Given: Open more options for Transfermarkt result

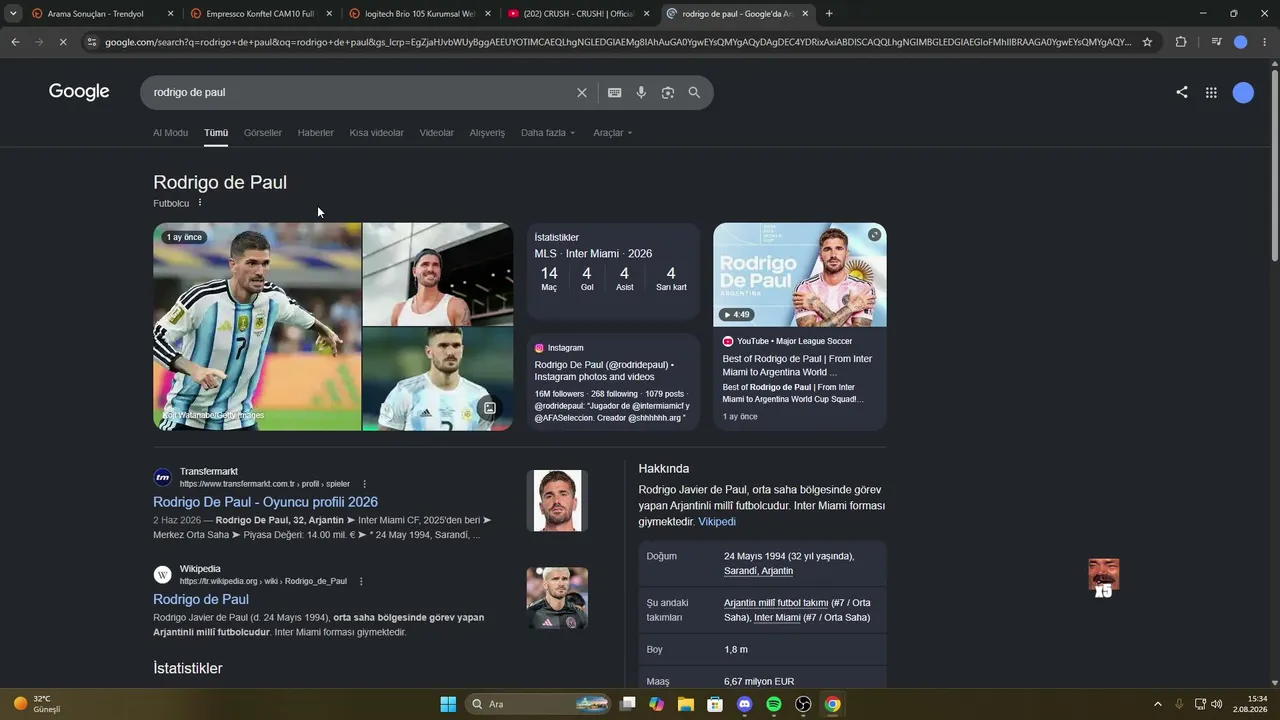Looking at the screenshot, I should tap(364, 484).
